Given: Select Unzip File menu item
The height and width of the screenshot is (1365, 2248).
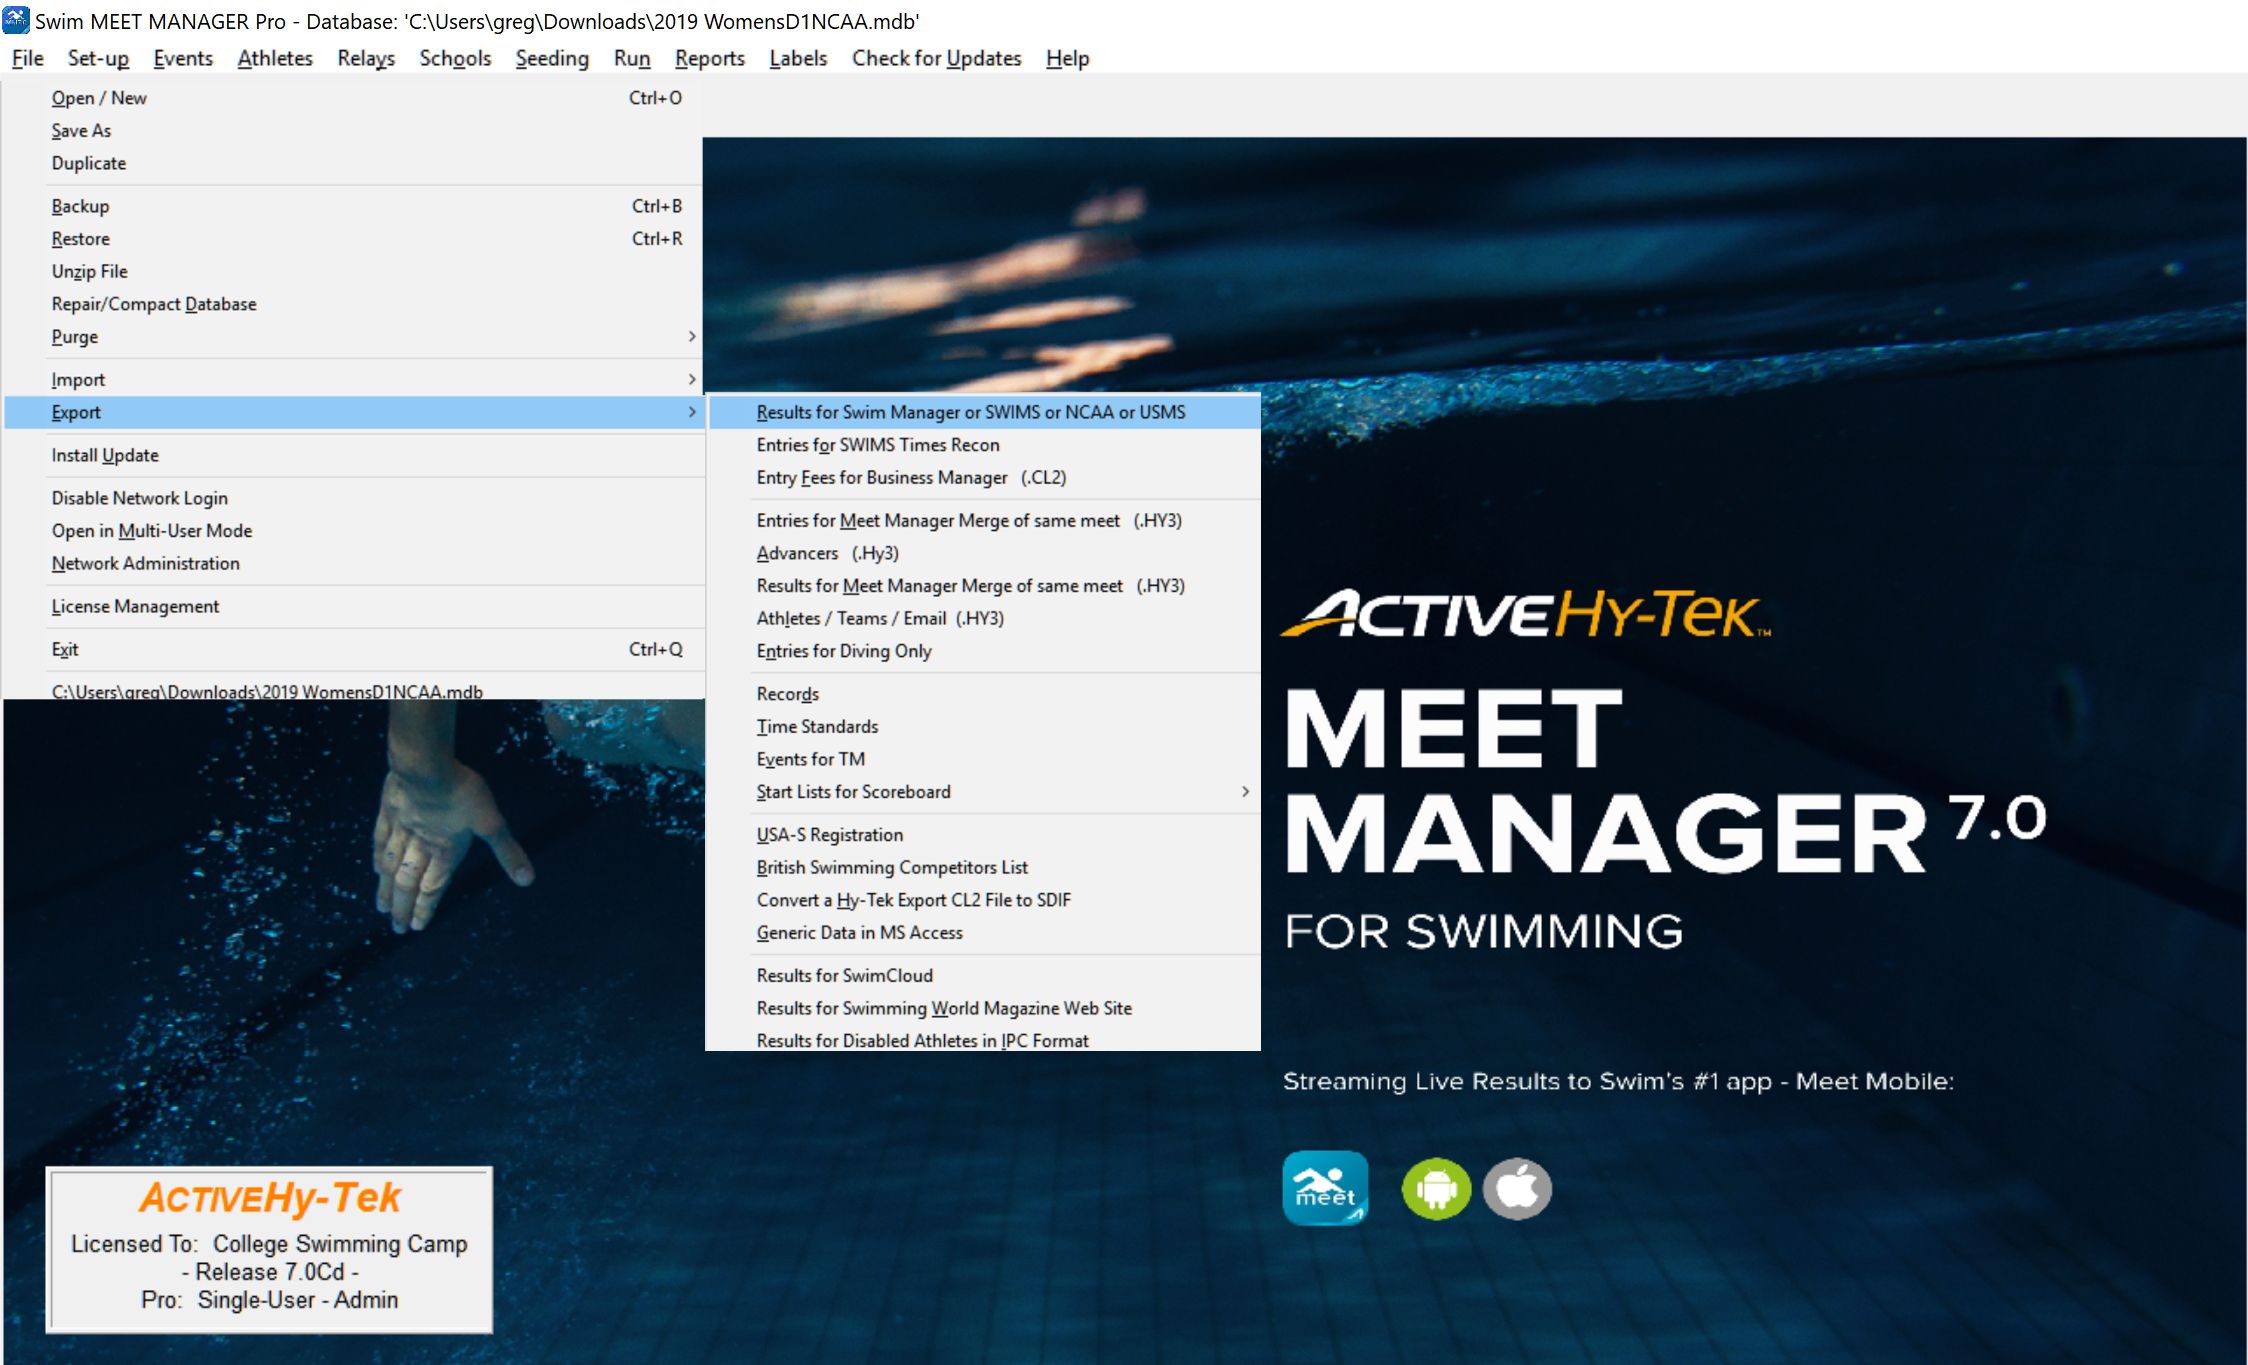Looking at the screenshot, I should 354,271.
